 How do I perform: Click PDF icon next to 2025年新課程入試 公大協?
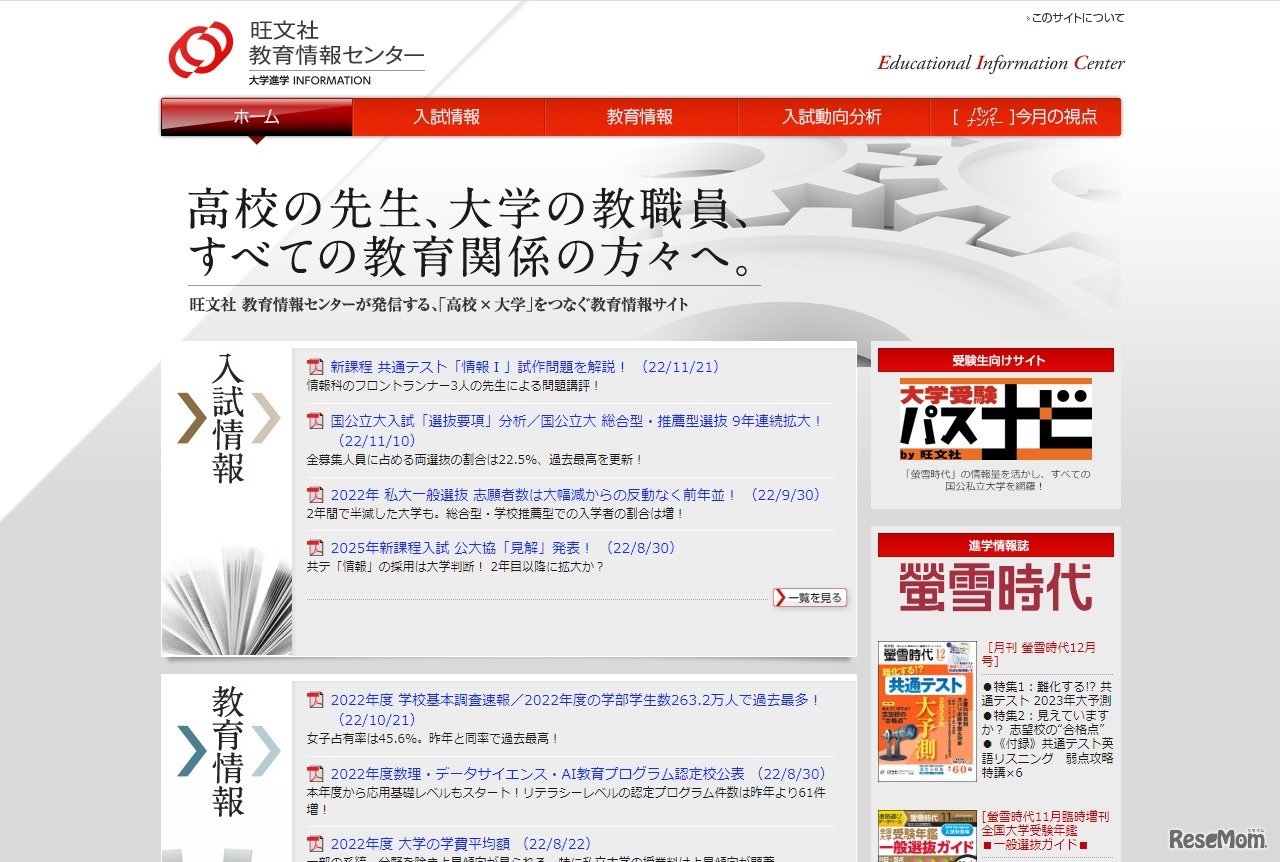coord(315,548)
